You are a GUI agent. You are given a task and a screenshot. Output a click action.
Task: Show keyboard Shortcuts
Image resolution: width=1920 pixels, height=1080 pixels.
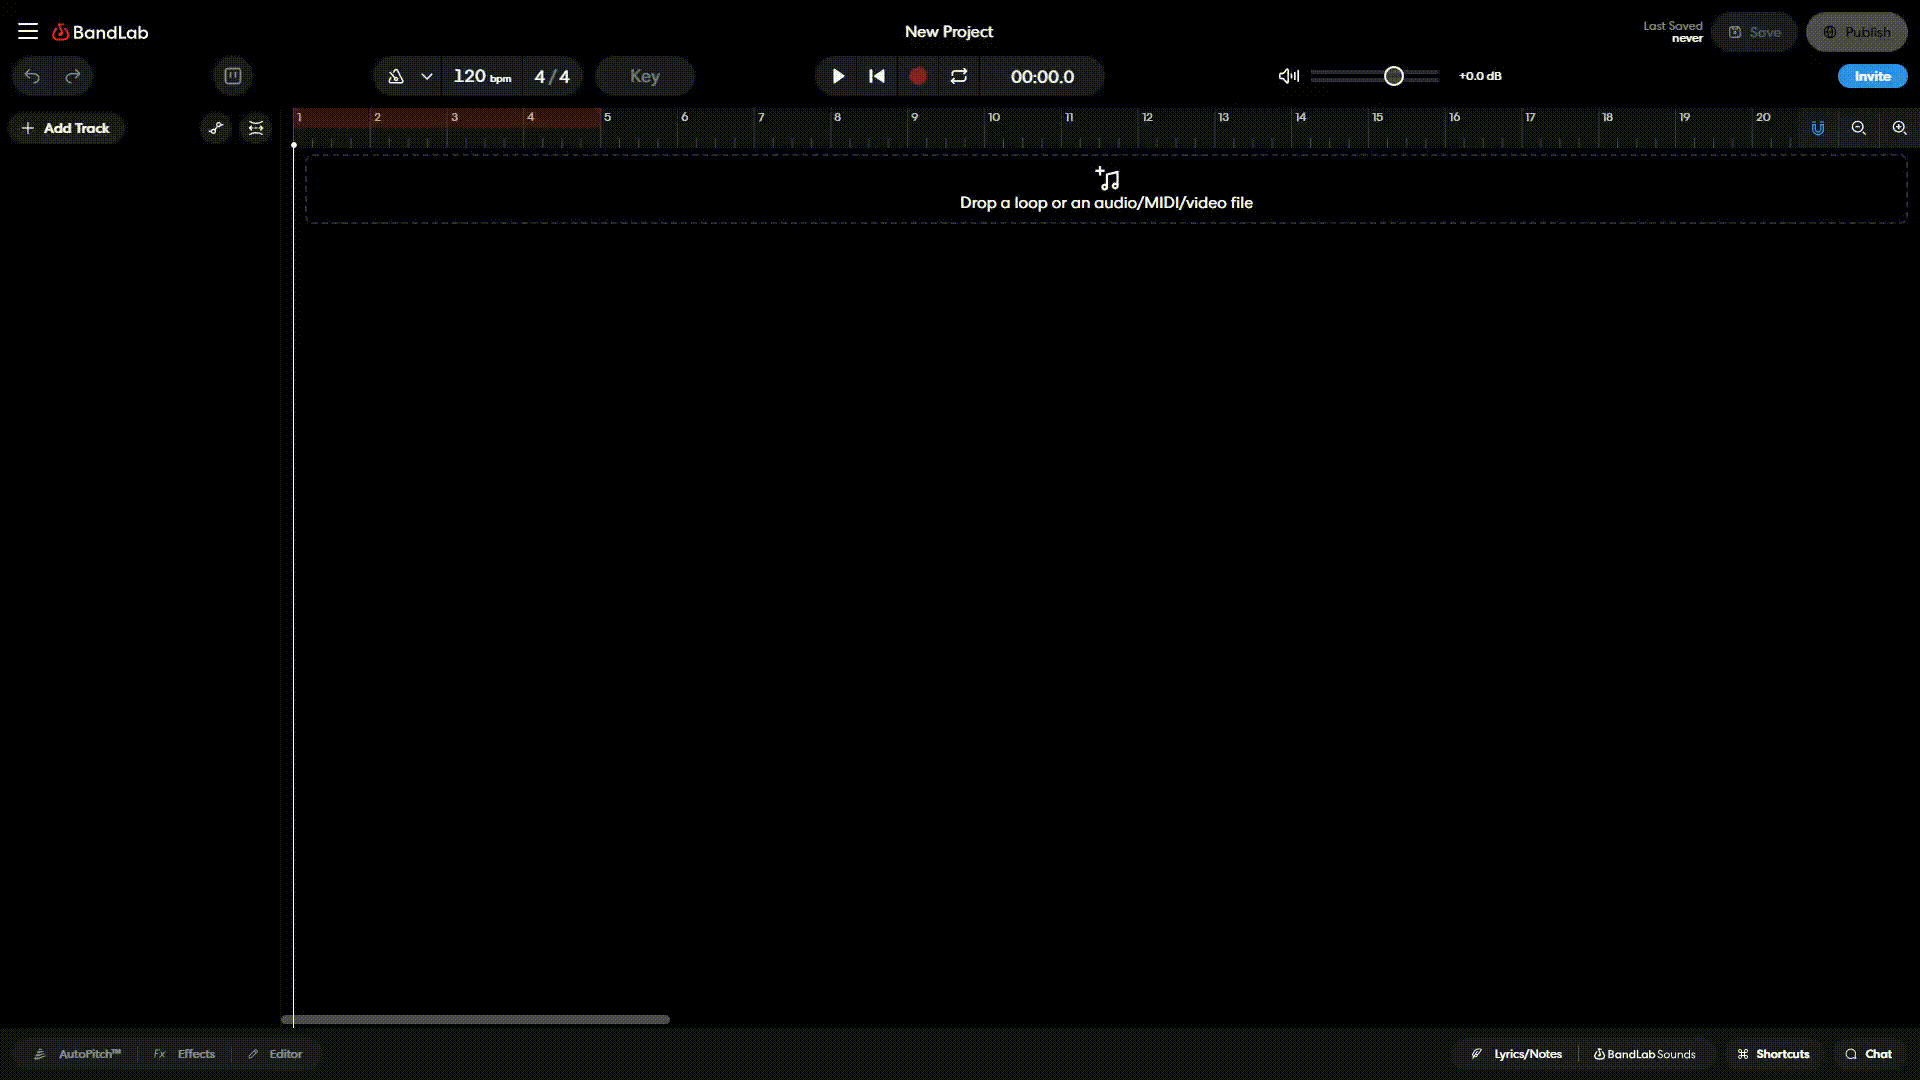[x=1773, y=1054]
